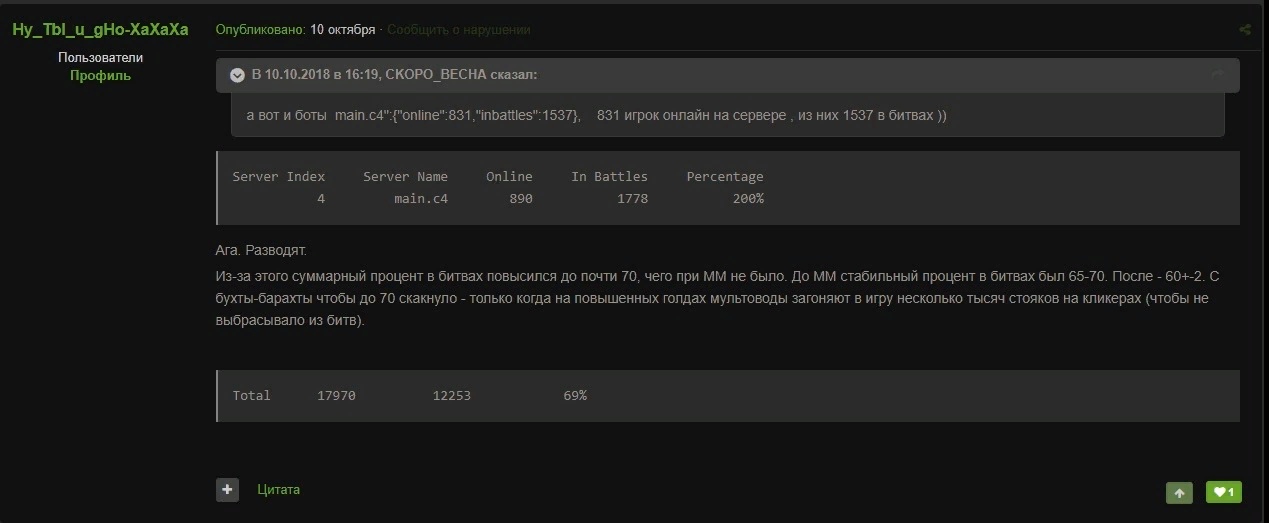Jump to the original quoted post arrow

(x=1217, y=75)
